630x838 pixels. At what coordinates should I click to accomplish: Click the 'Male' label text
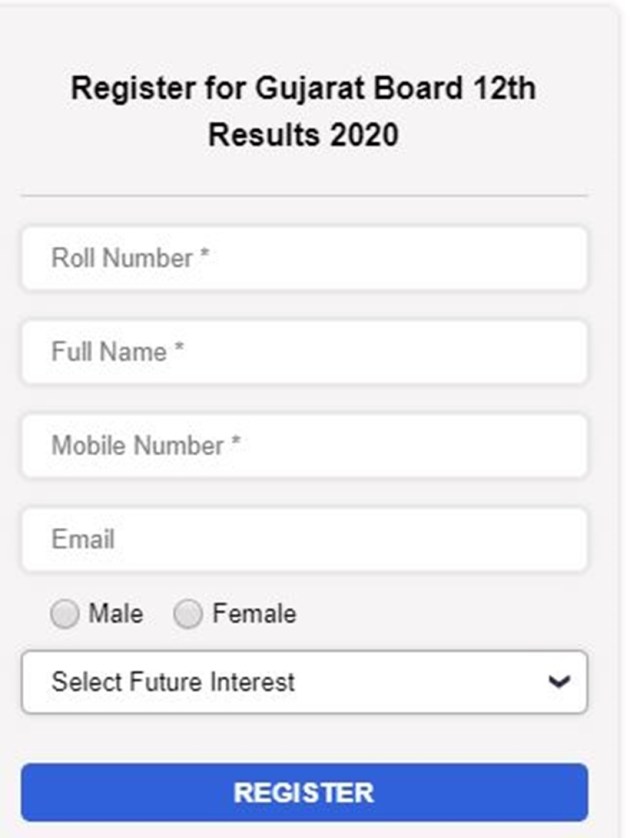pyautogui.click(x=116, y=613)
